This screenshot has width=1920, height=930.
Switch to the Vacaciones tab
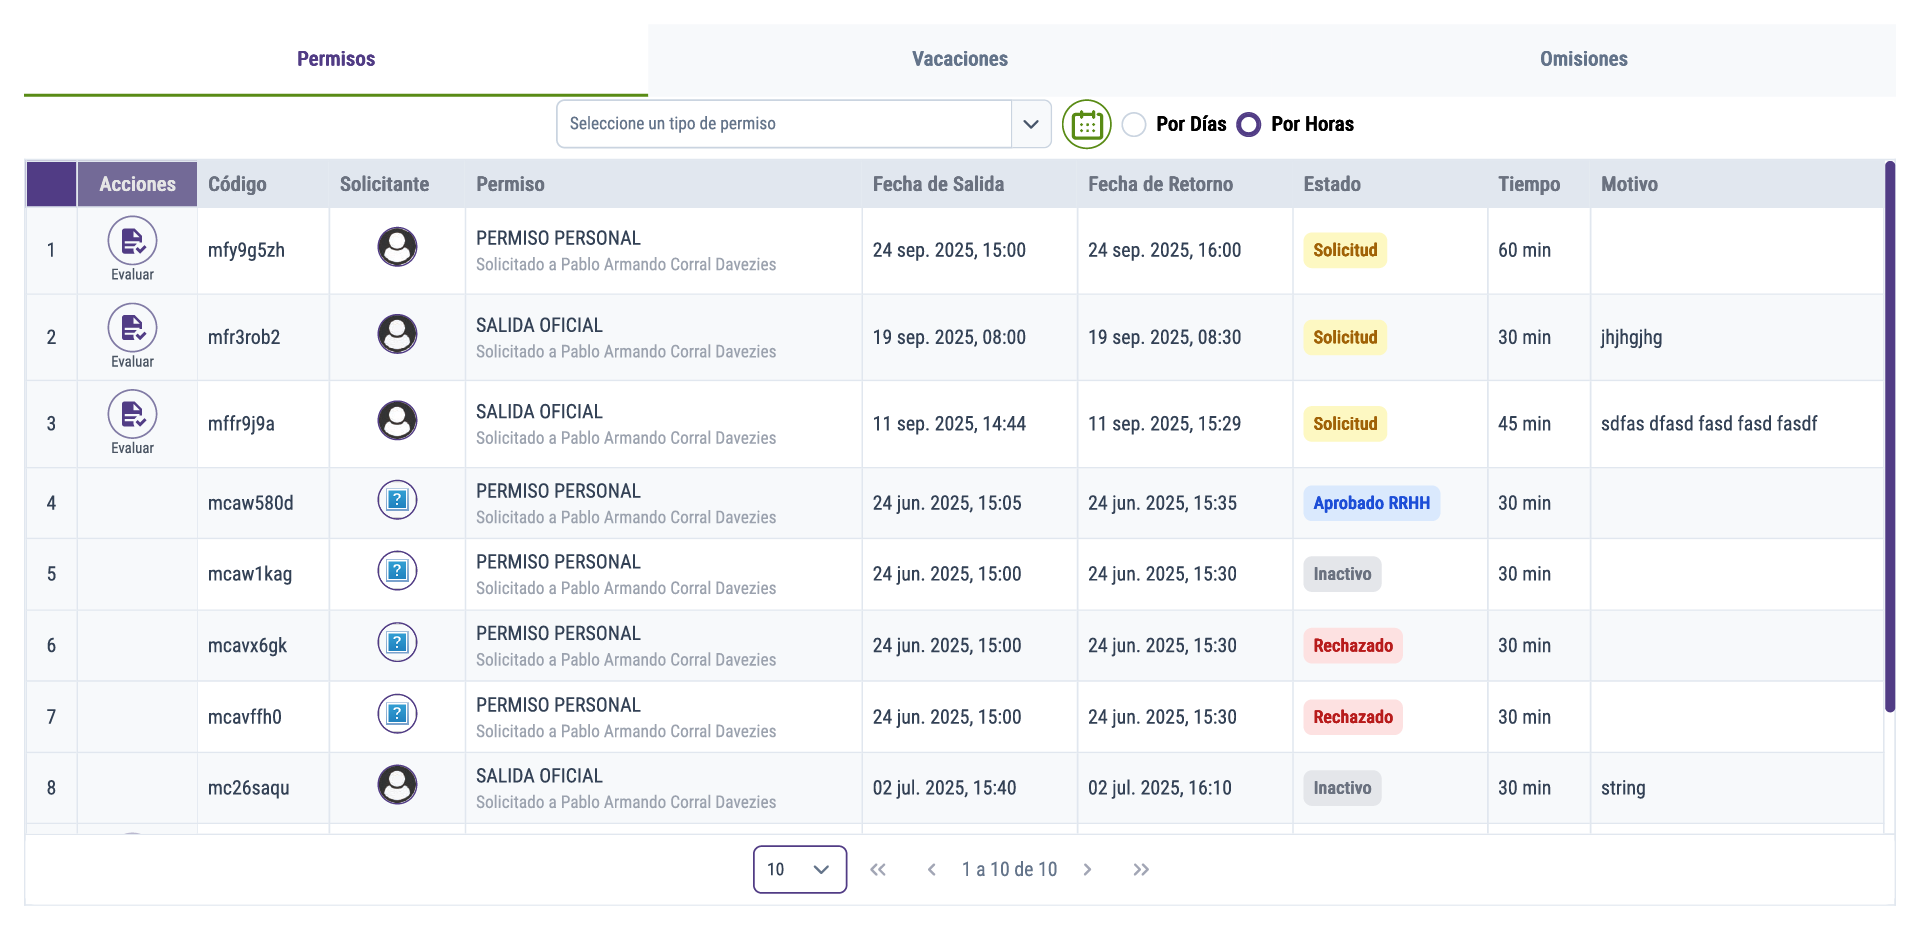coord(959,59)
